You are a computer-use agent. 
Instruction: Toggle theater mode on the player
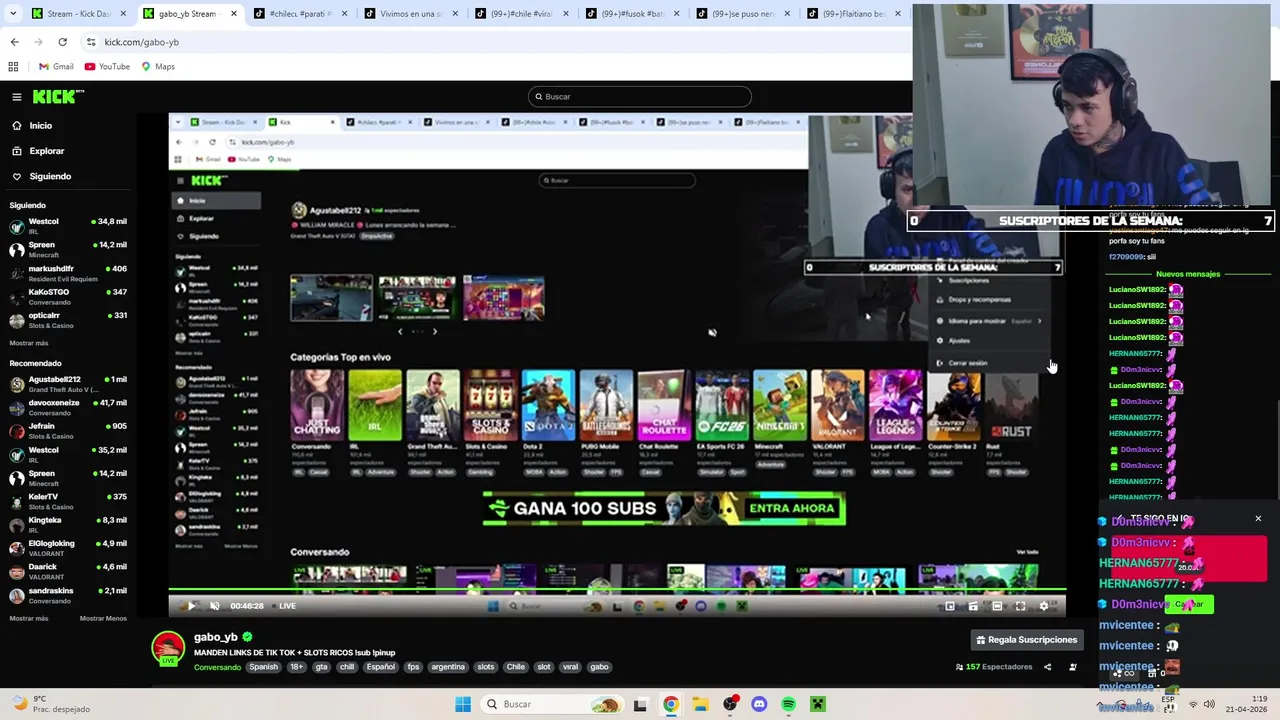997,606
